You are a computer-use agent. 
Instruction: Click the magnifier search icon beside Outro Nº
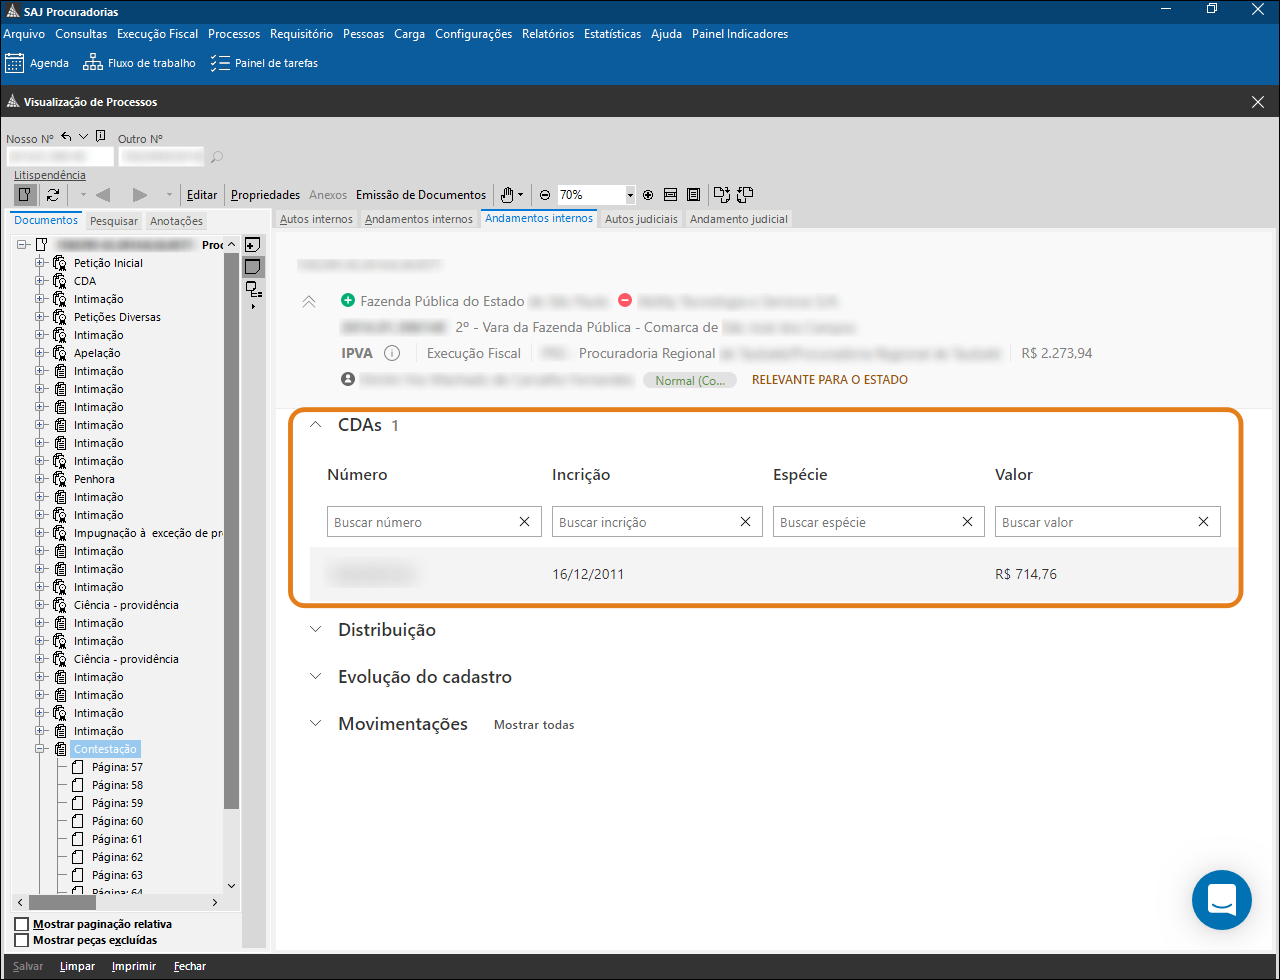(x=216, y=157)
